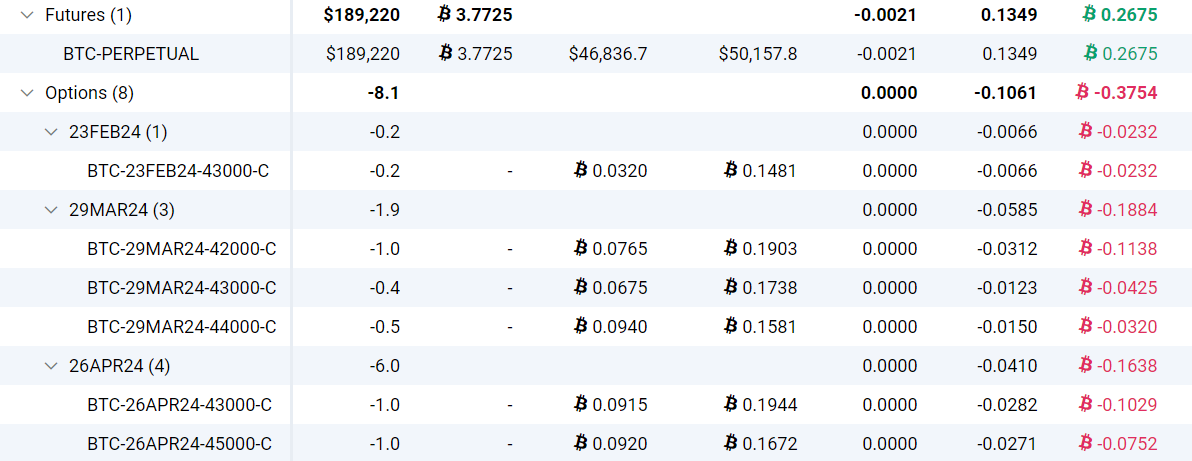Open instrument BTC-26APR24-43000-C
1192x461 pixels.
179,405
